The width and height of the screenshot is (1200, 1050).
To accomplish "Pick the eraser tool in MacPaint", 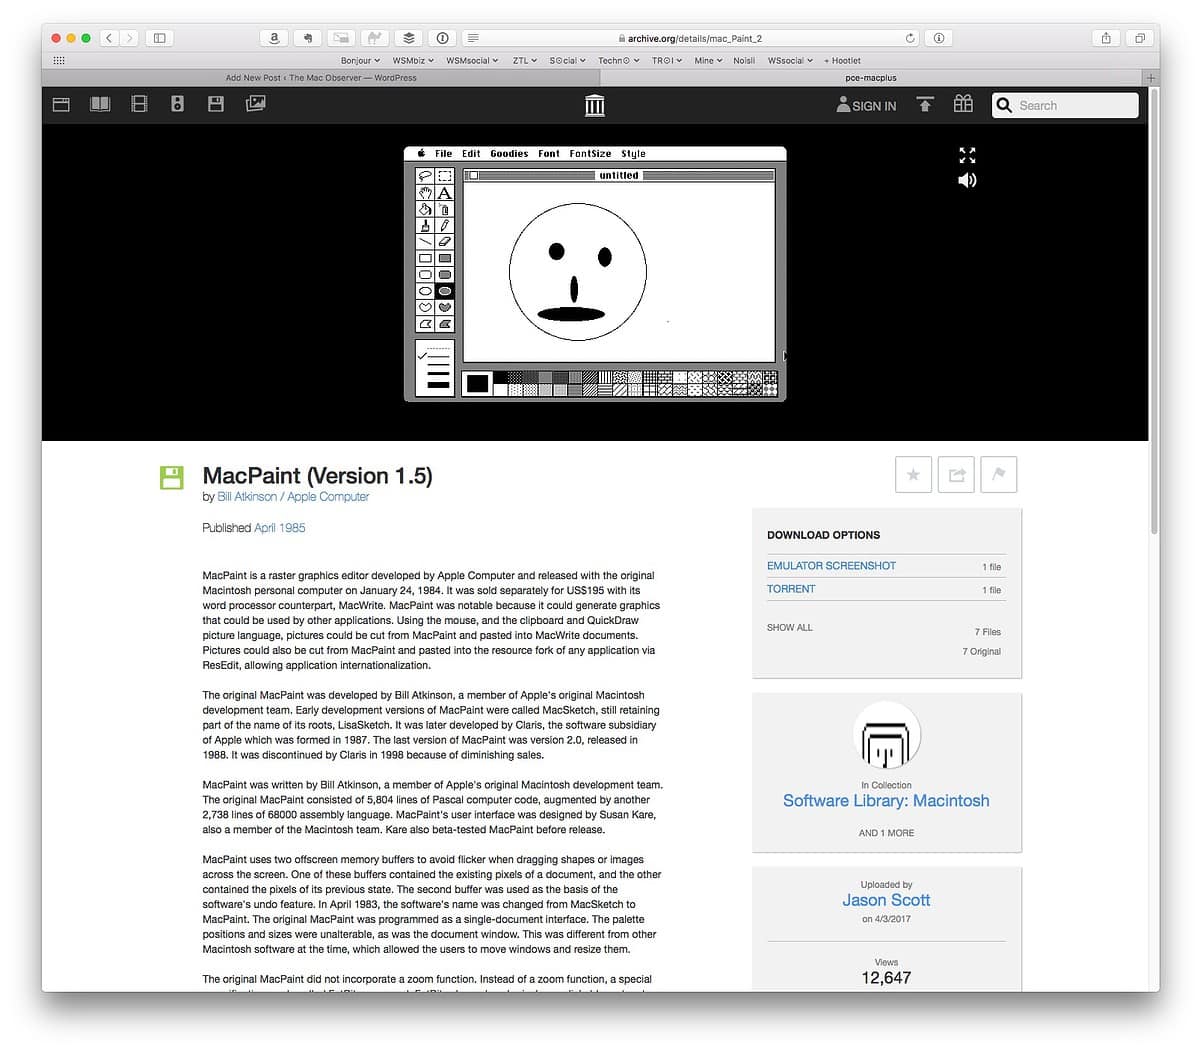I will click(445, 241).
